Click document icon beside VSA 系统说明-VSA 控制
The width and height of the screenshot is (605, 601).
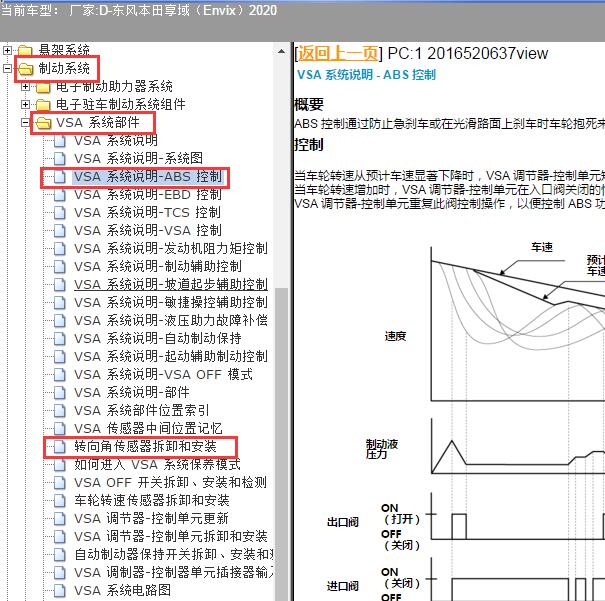coord(59,231)
